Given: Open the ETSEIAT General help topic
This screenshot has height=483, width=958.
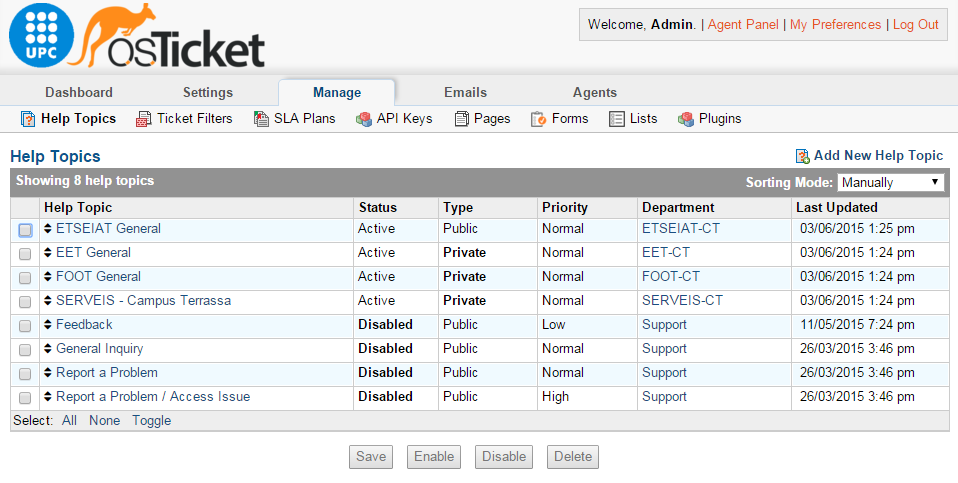Looking at the screenshot, I should pyautogui.click(x=108, y=229).
